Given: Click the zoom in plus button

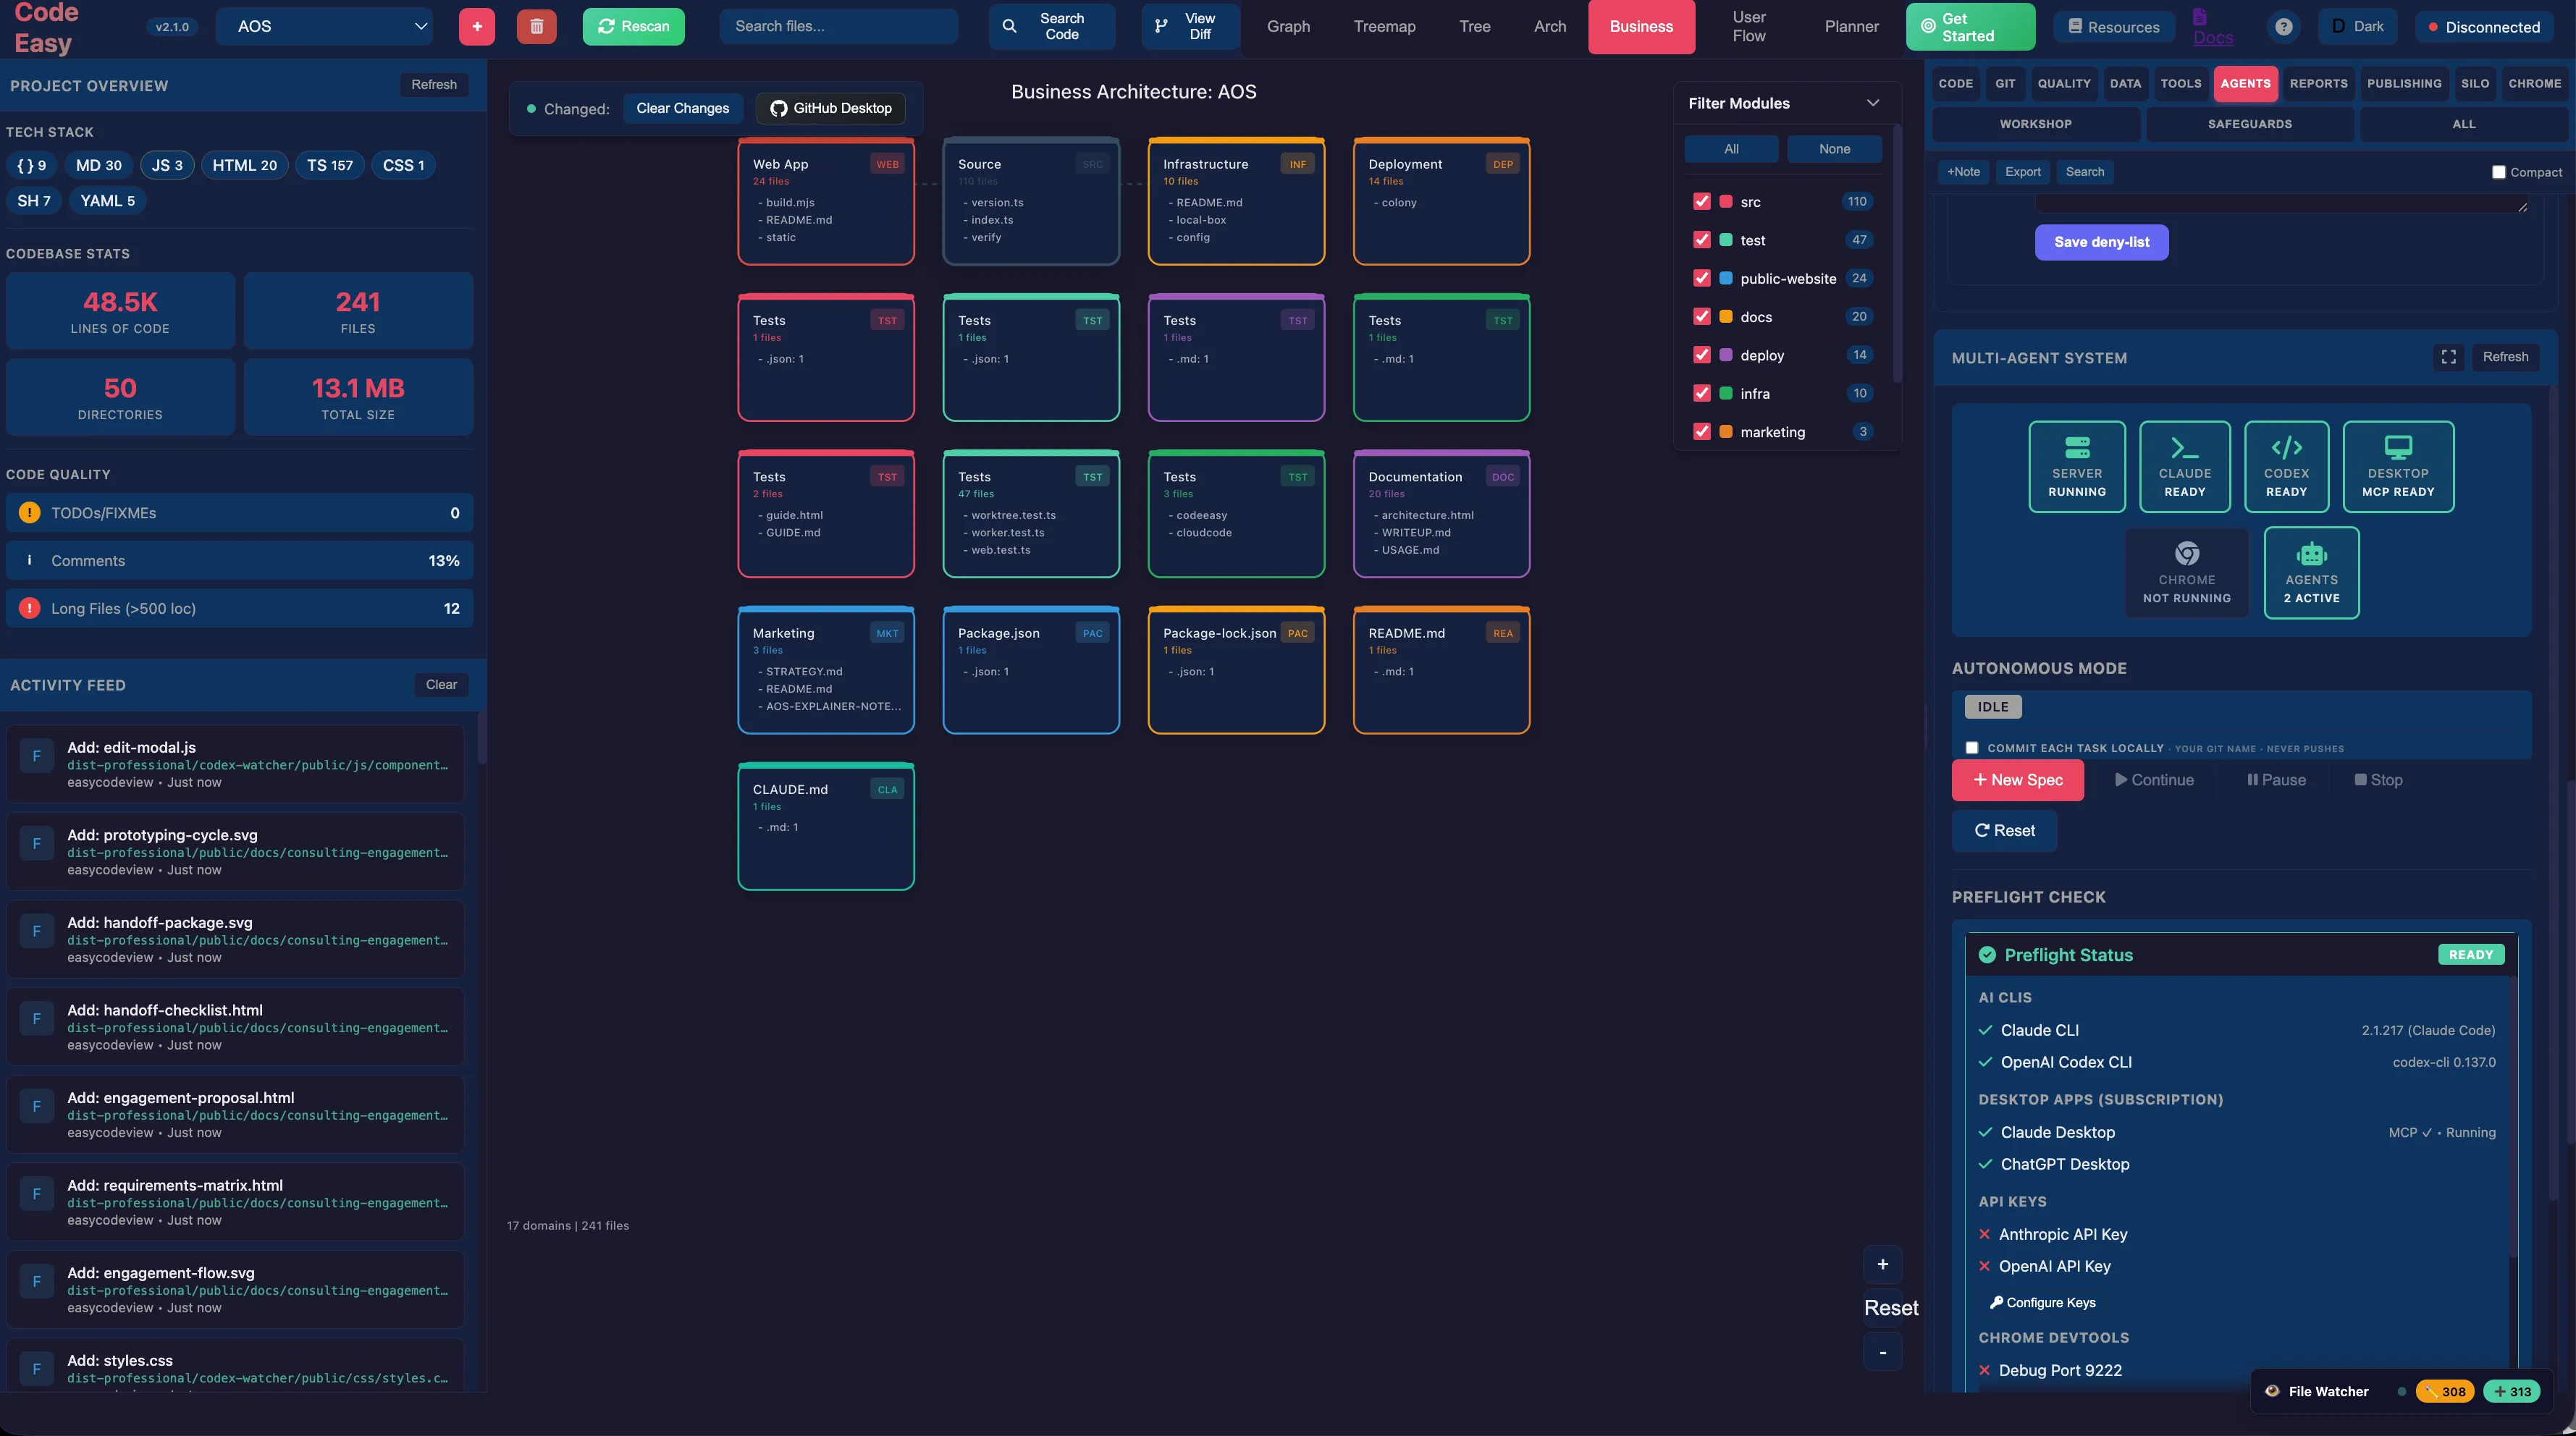Looking at the screenshot, I should pyautogui.click(x=1882, y=1264).
